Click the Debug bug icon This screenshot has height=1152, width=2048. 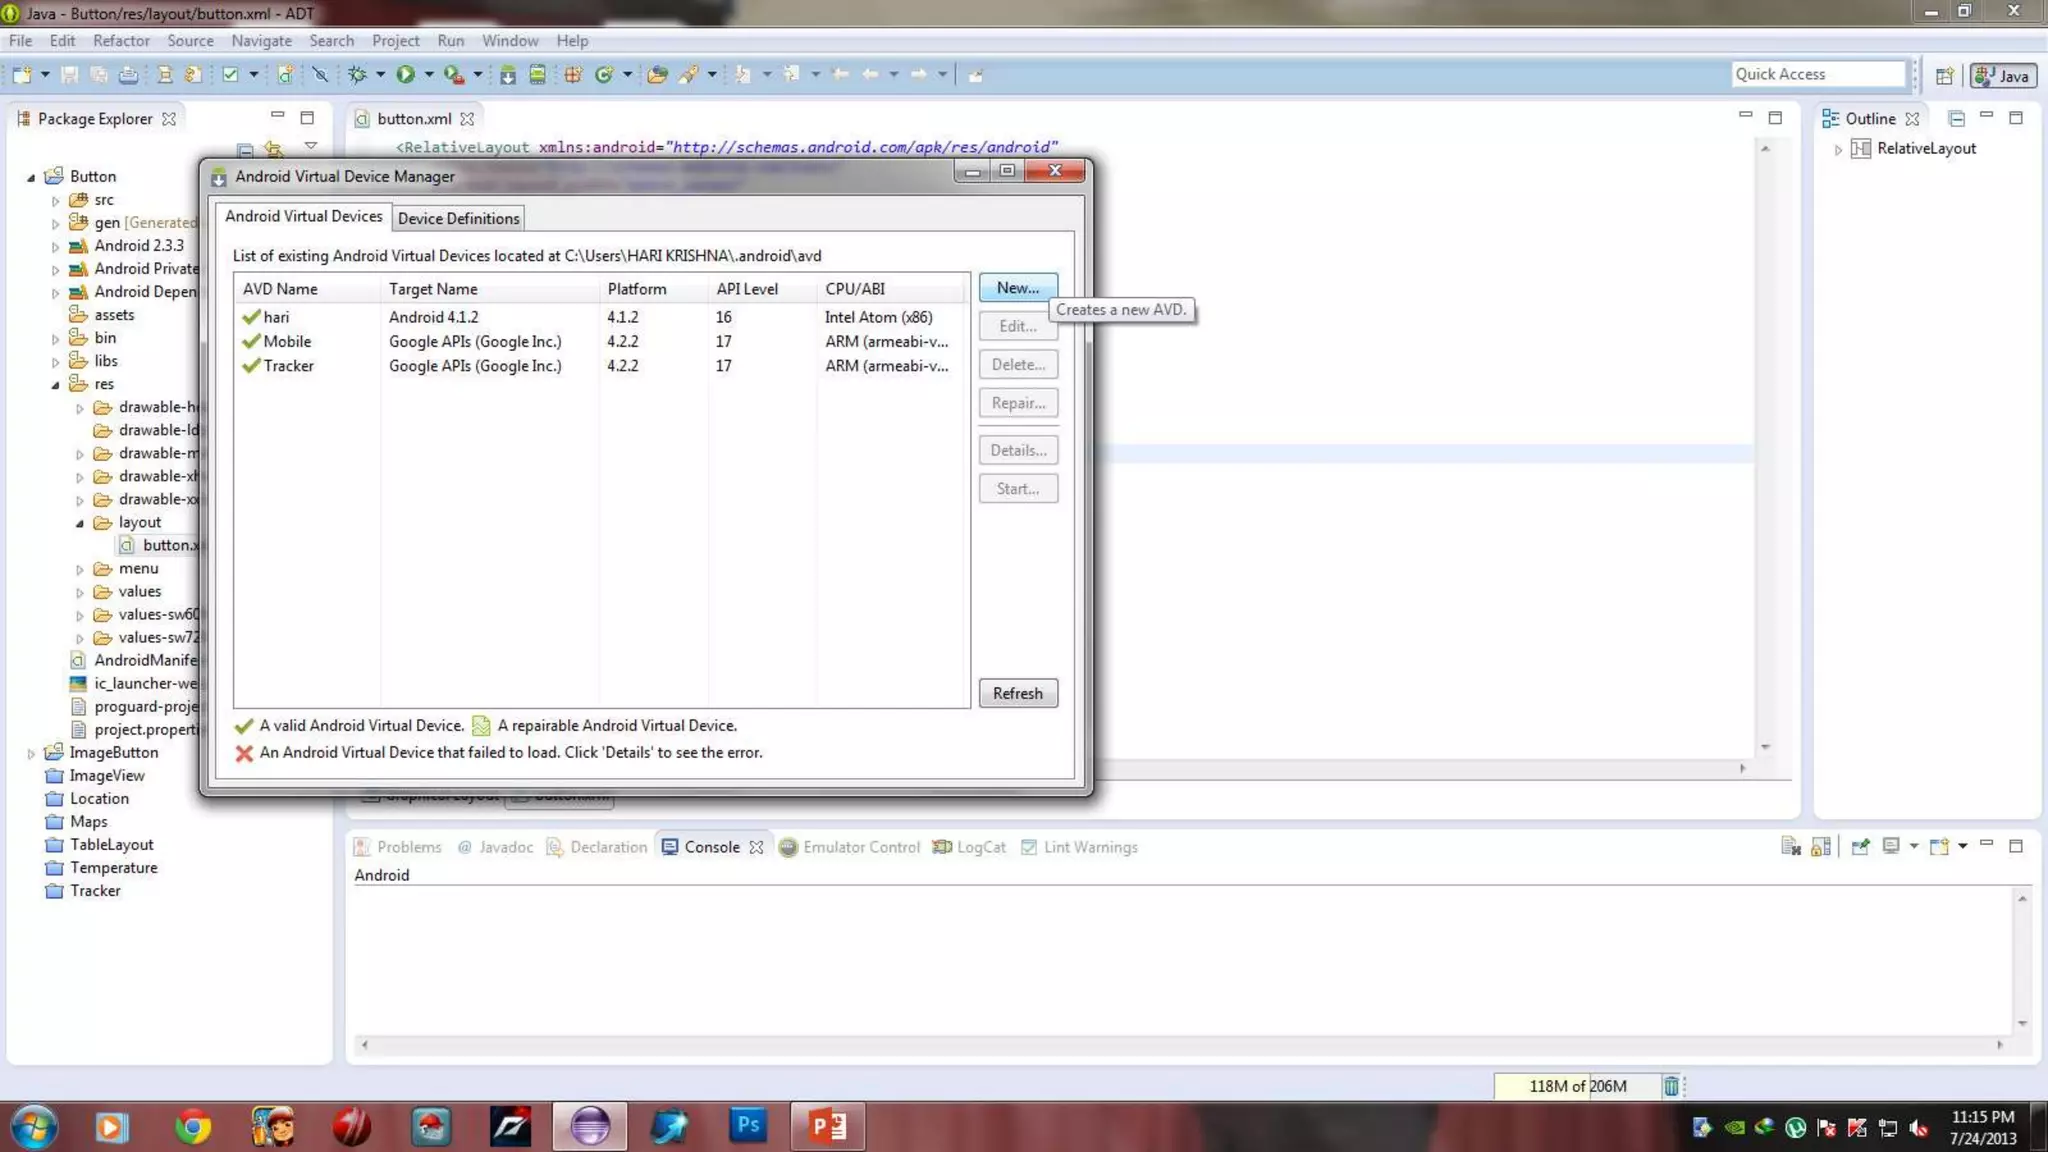point(357,75)
